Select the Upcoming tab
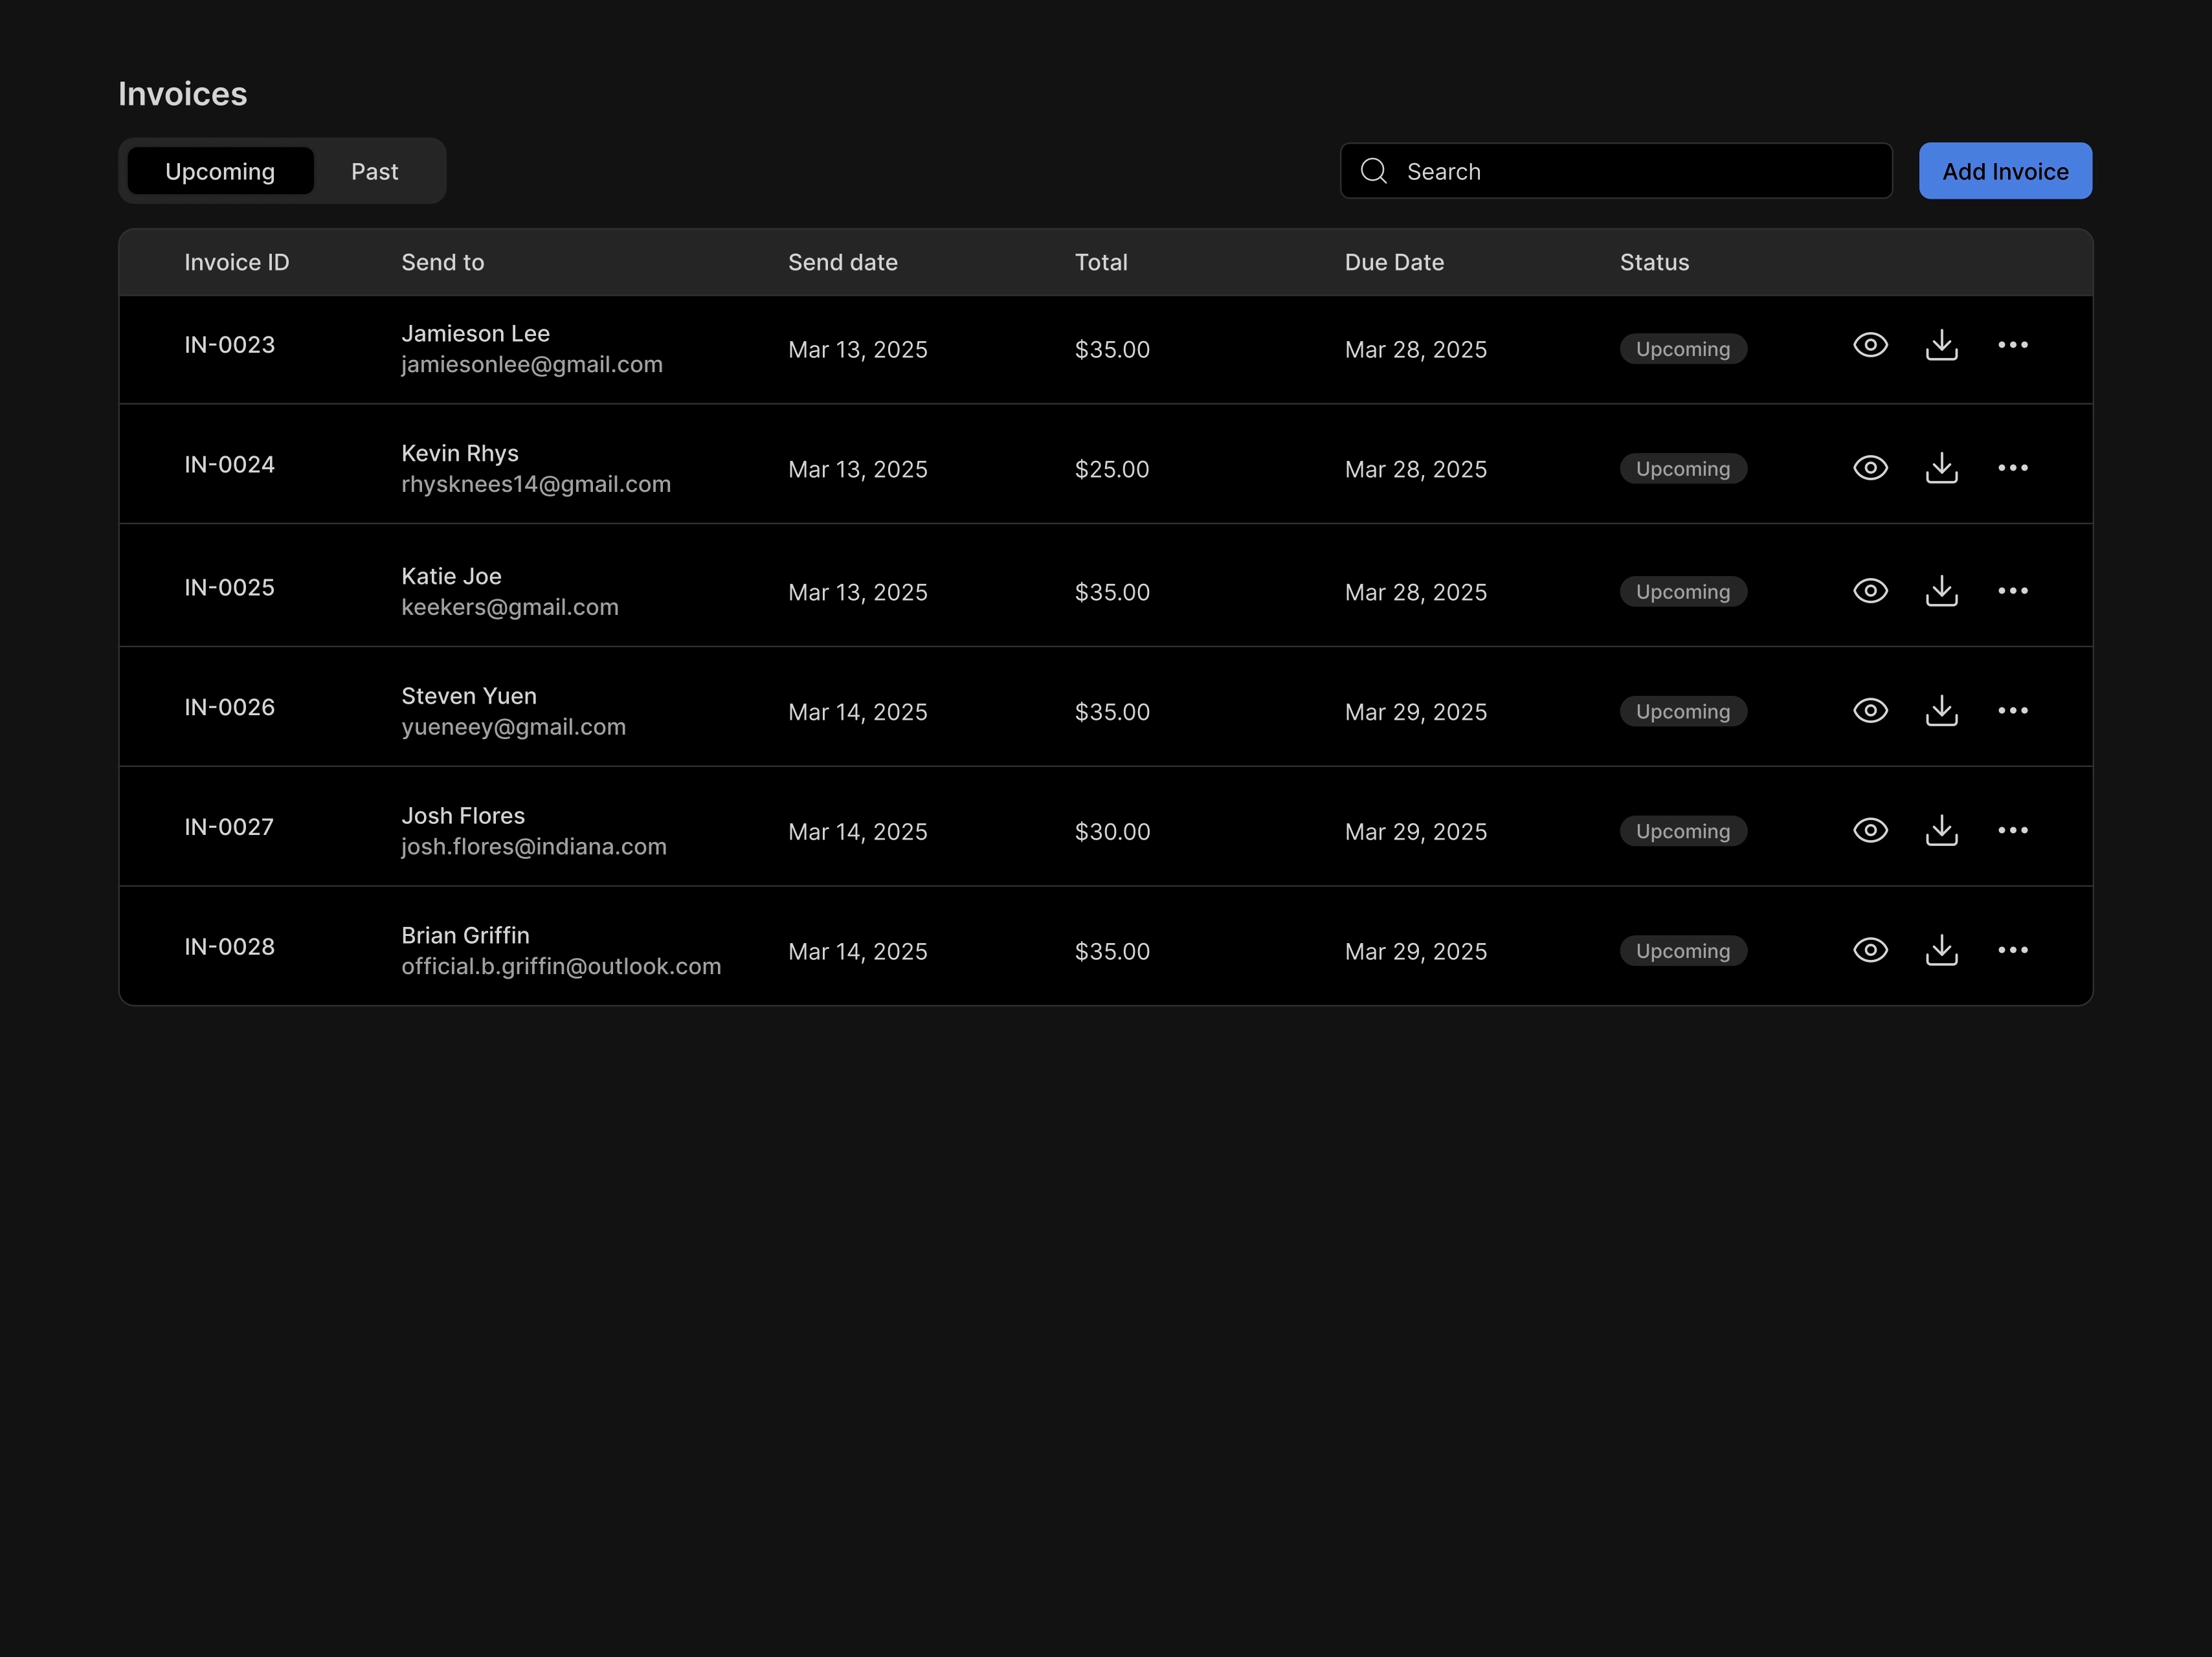Viewport: 2212px width, 1657px height. point(220,171)
